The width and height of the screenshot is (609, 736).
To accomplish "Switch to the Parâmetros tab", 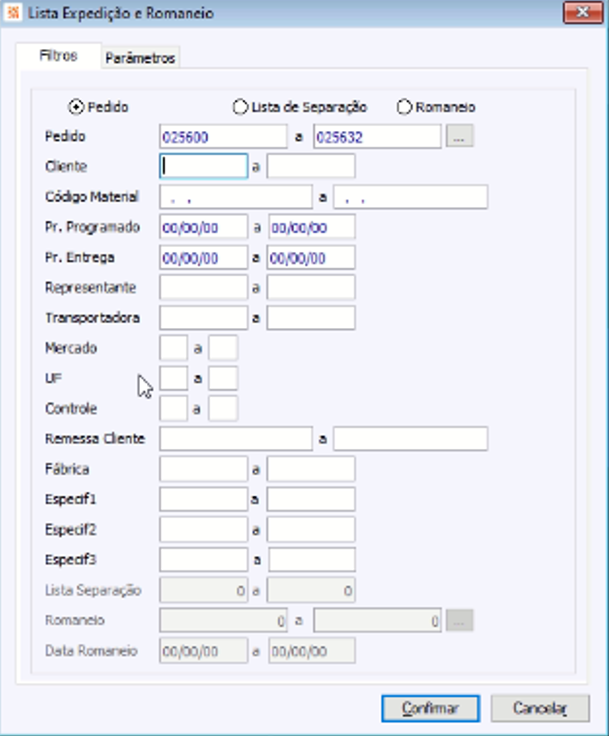I will (x=140, y=58).
